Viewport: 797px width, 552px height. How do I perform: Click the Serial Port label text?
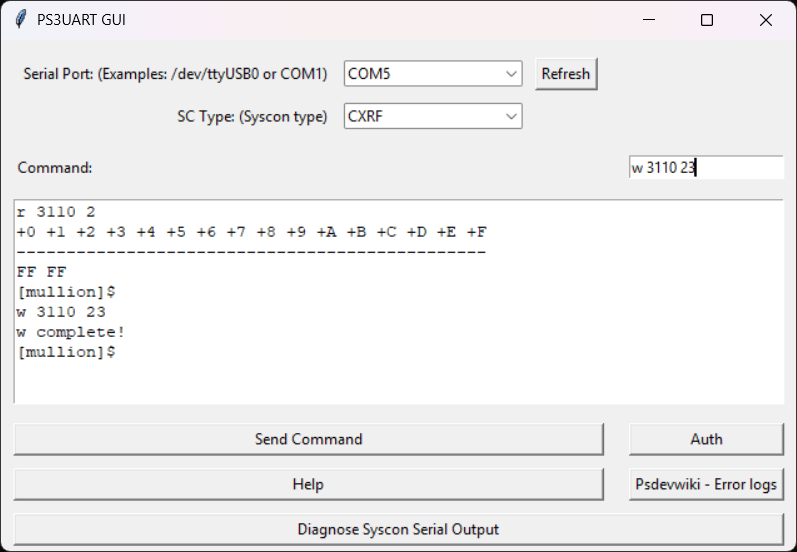click(175, 74)
